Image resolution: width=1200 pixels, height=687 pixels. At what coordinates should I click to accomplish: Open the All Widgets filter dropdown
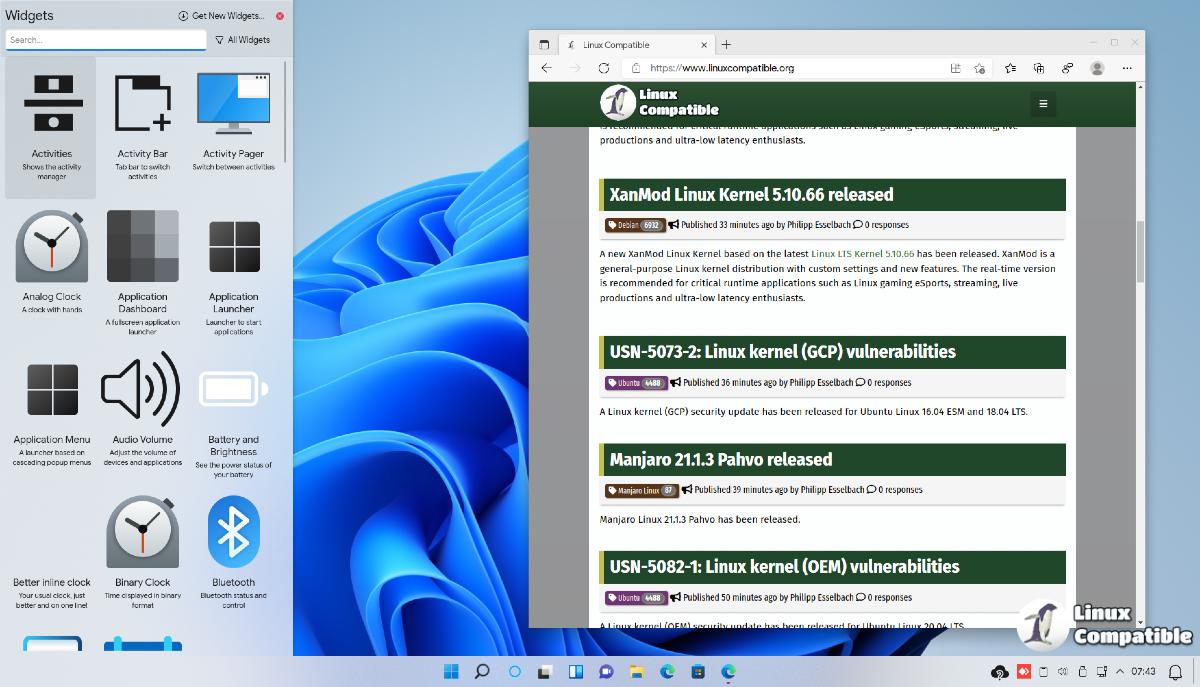click(x=243, y=40)
